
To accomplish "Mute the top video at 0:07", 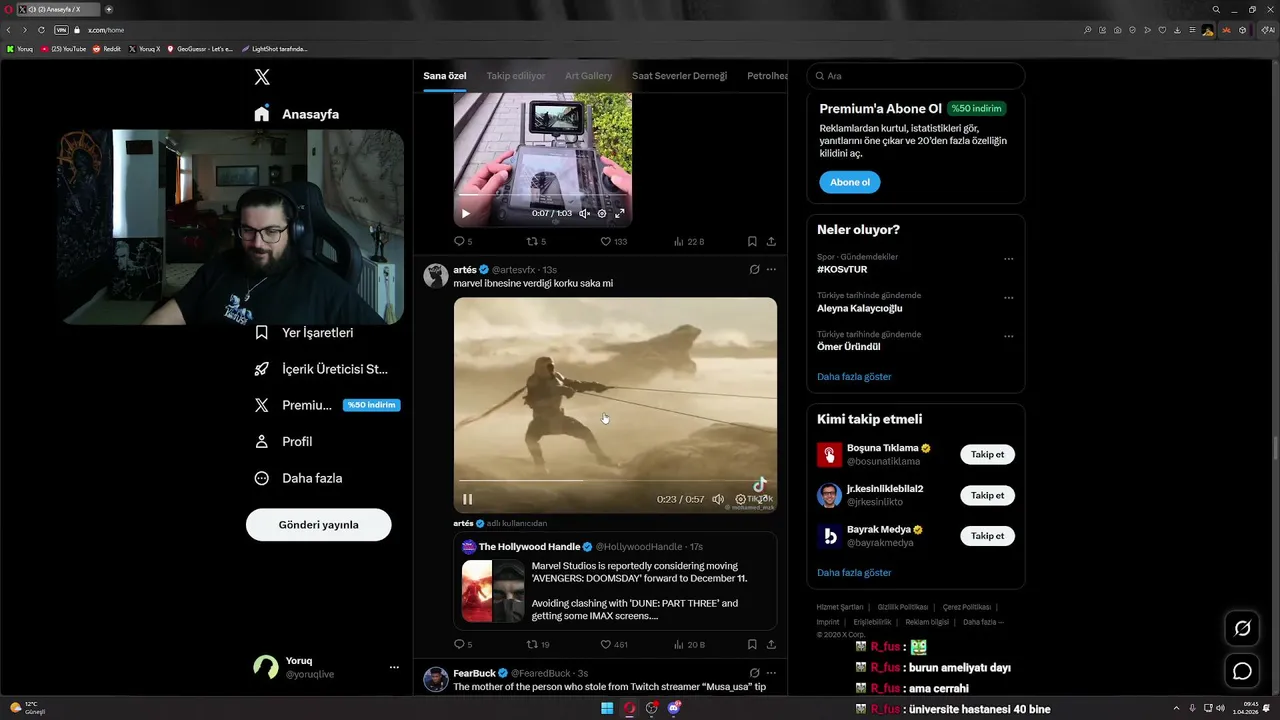I will click(584, 213).
